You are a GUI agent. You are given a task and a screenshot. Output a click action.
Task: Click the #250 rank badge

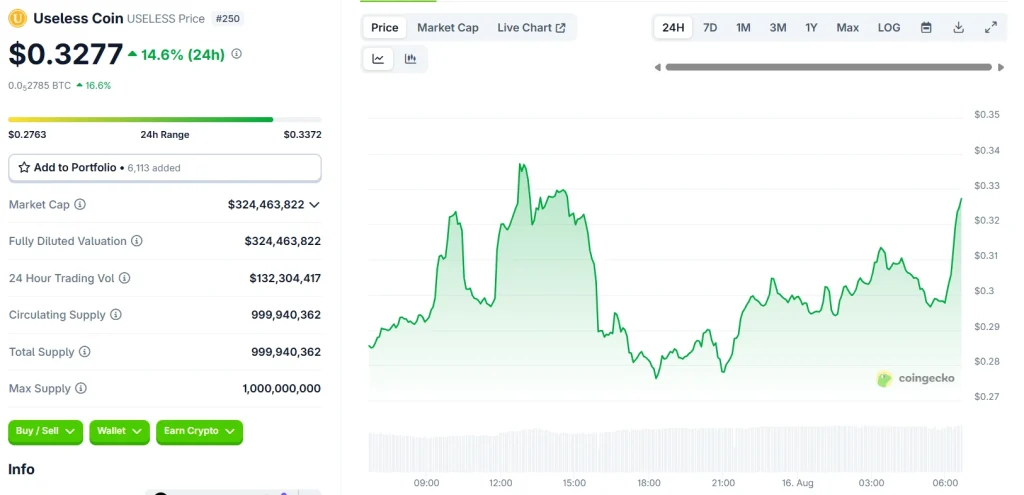(x=227, y=19)
